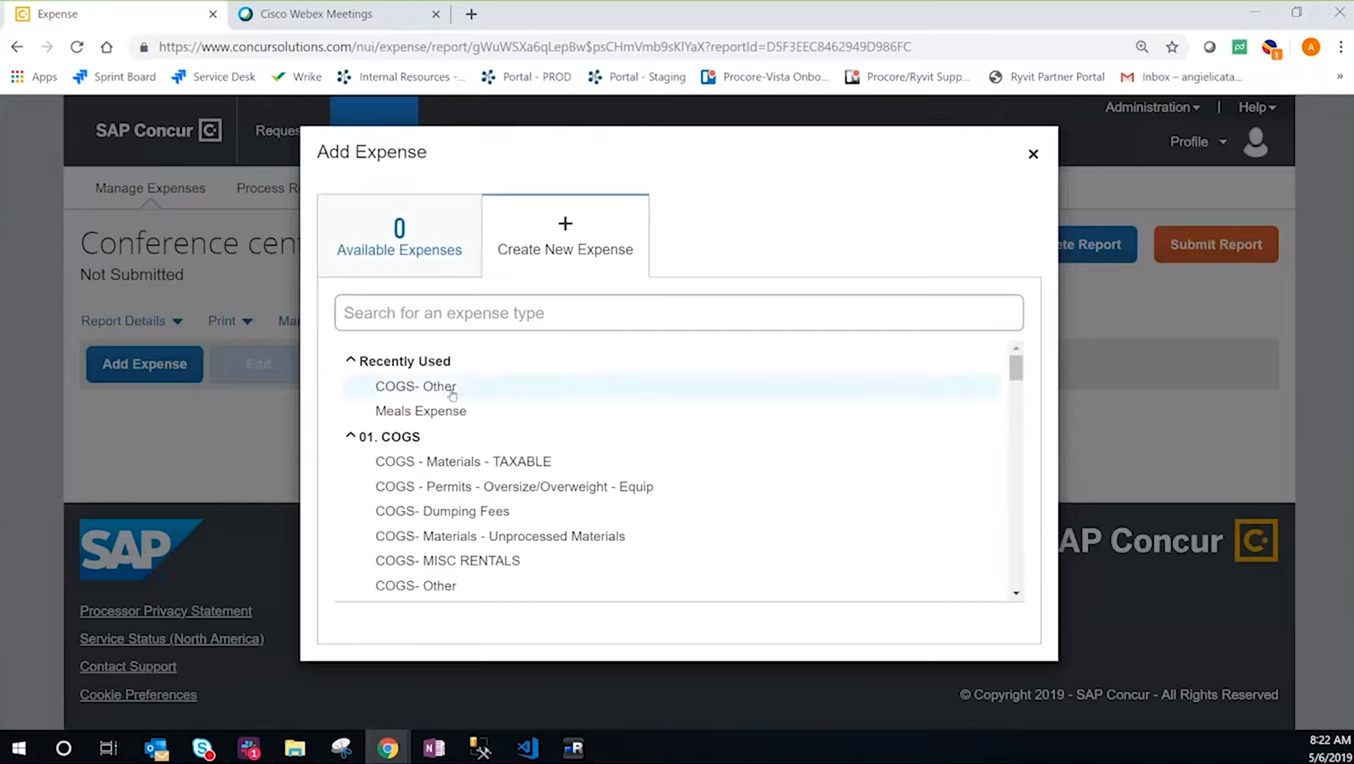This screenshot has height=764, width=1354.
Task: Click the SAP Concur logo in the header
Action: point(158,130)
